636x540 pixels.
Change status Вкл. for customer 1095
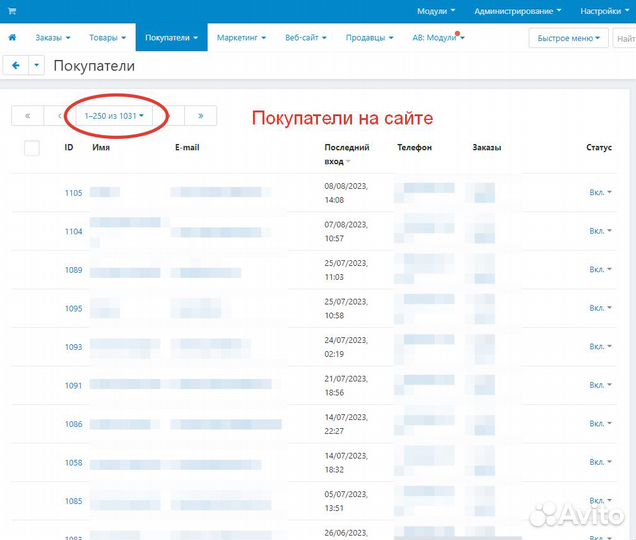600,308
